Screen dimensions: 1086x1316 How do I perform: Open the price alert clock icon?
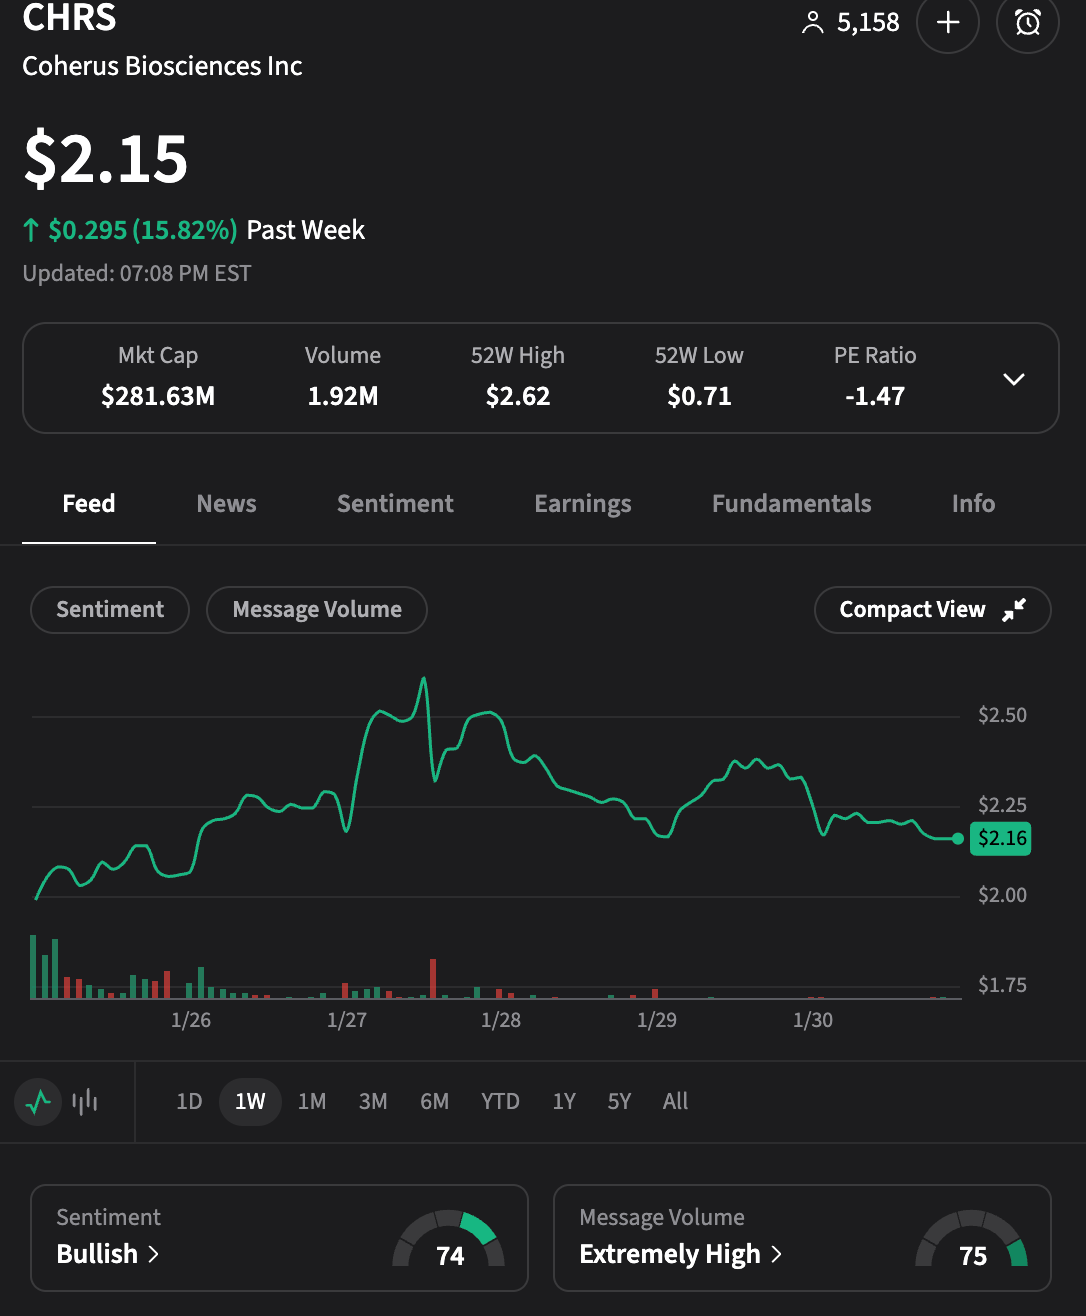pos(1027,22)
